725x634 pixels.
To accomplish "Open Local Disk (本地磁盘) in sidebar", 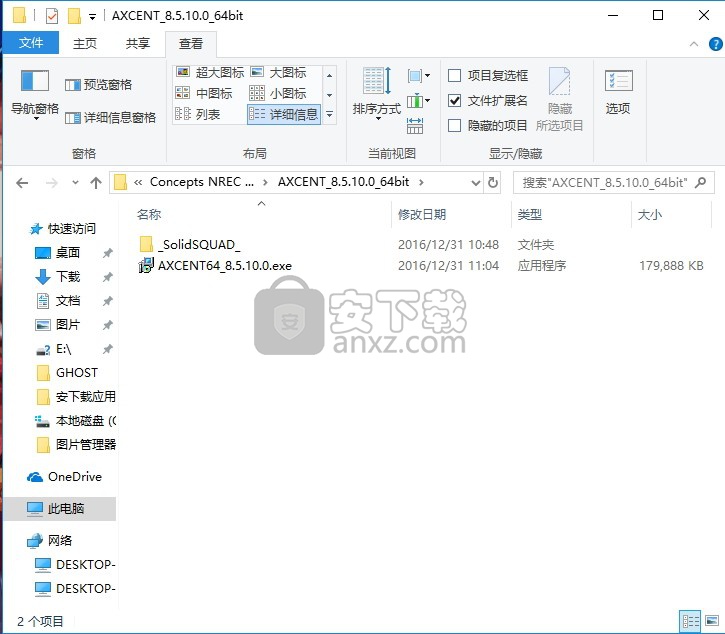I will [x=75, y=421].
